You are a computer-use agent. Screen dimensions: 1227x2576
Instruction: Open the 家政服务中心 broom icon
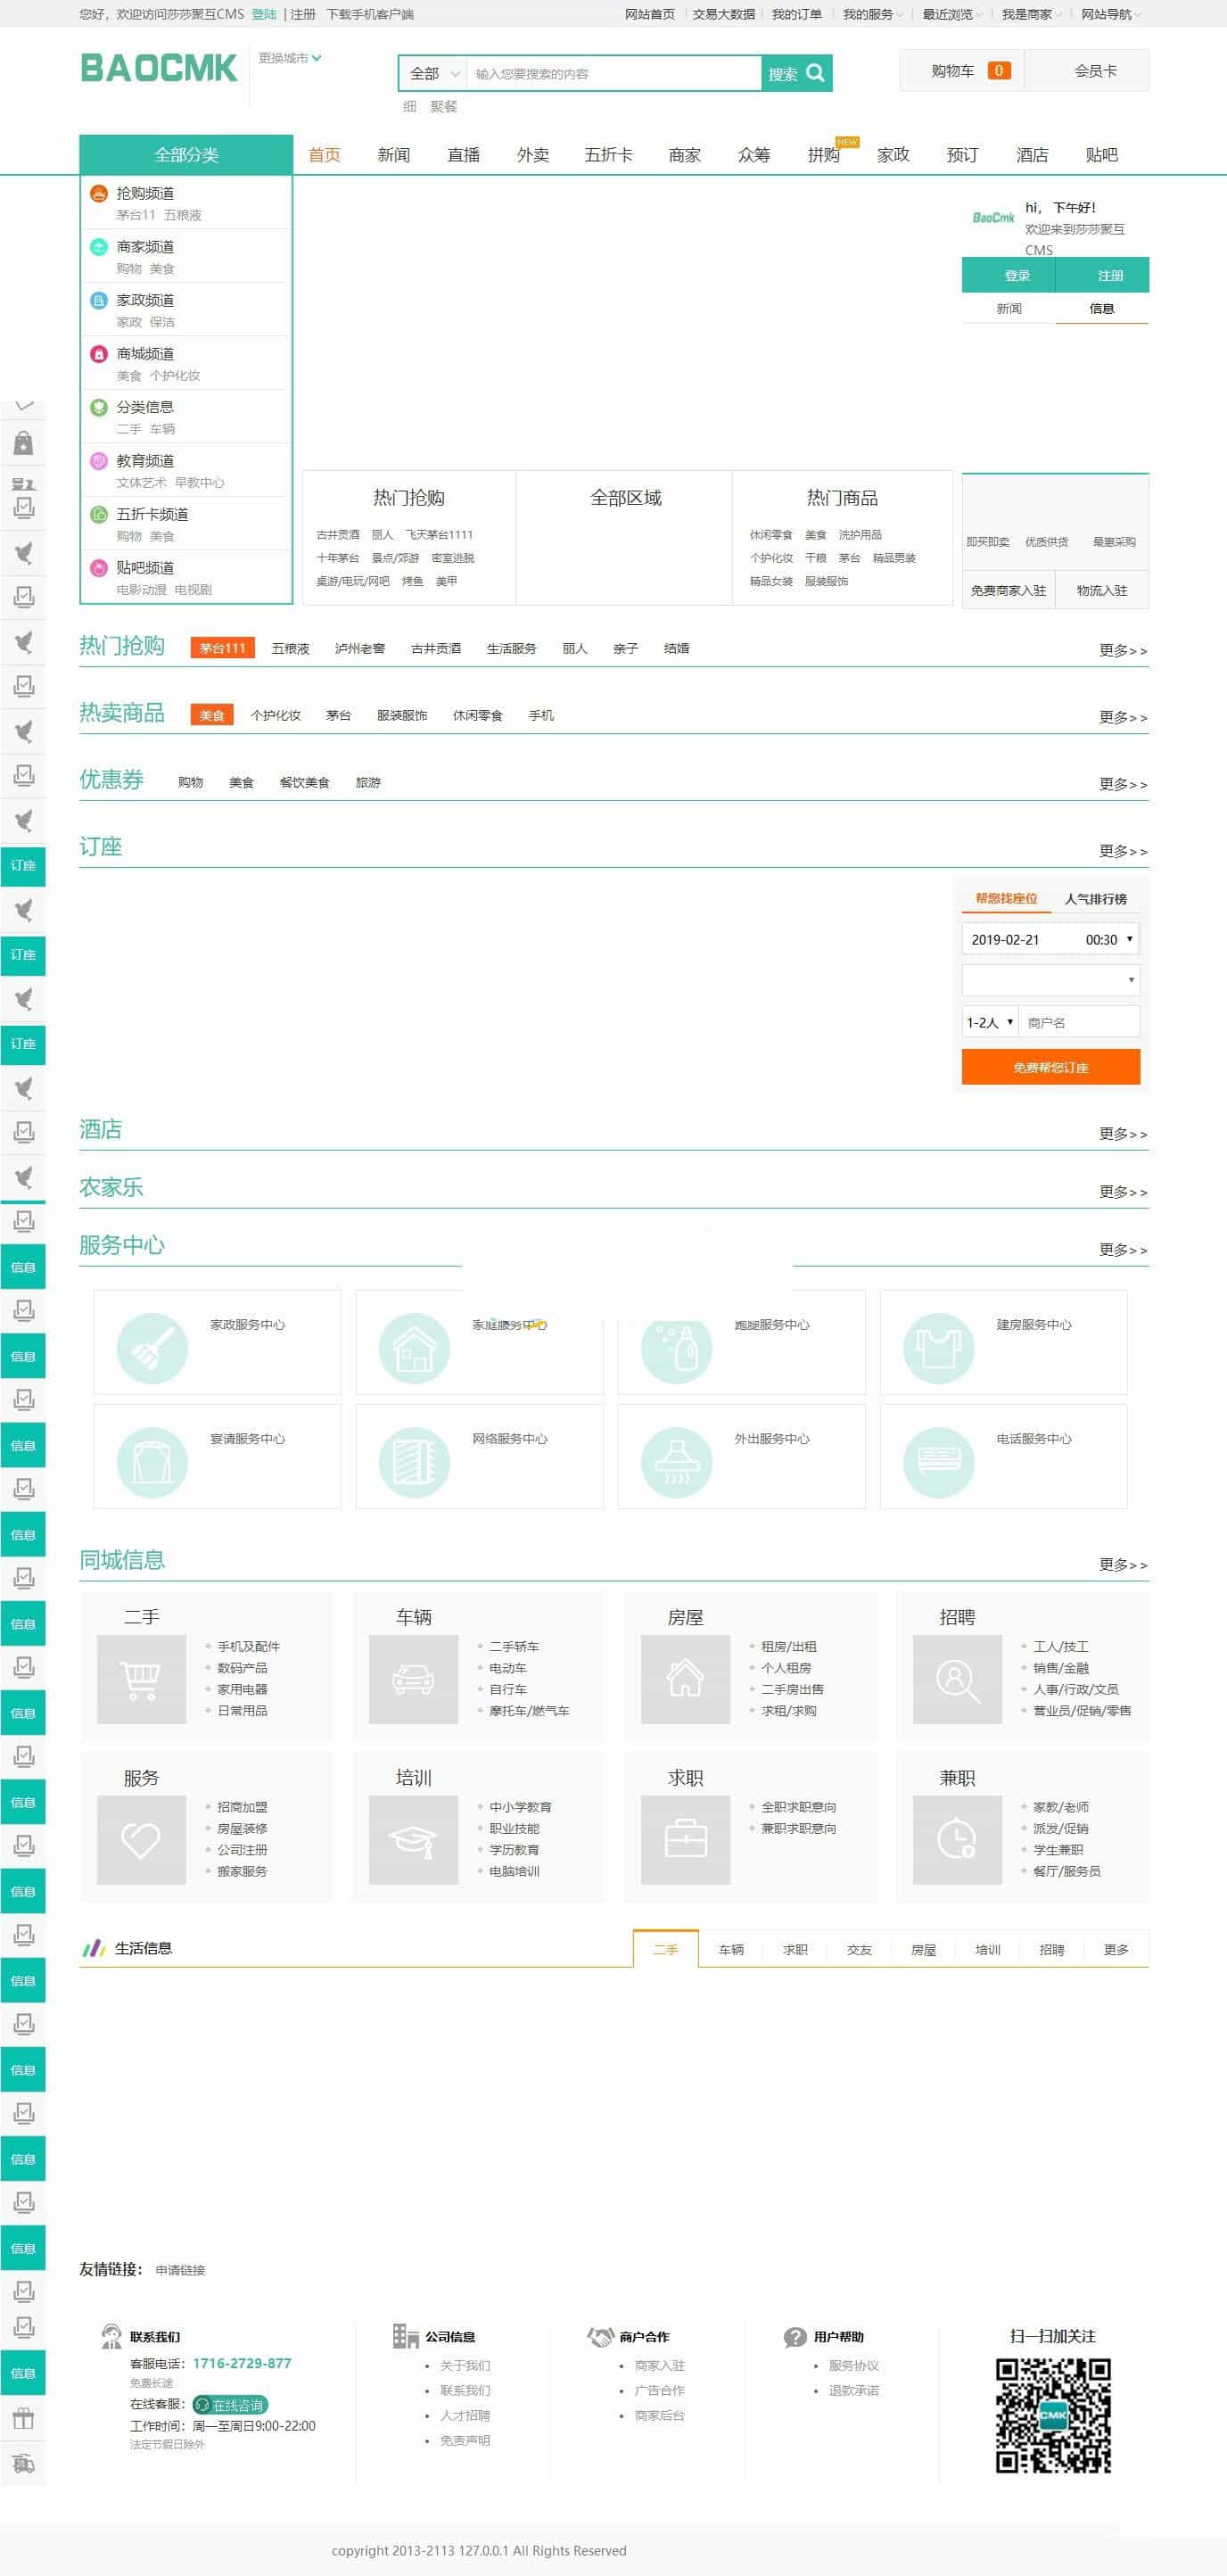152,1348
